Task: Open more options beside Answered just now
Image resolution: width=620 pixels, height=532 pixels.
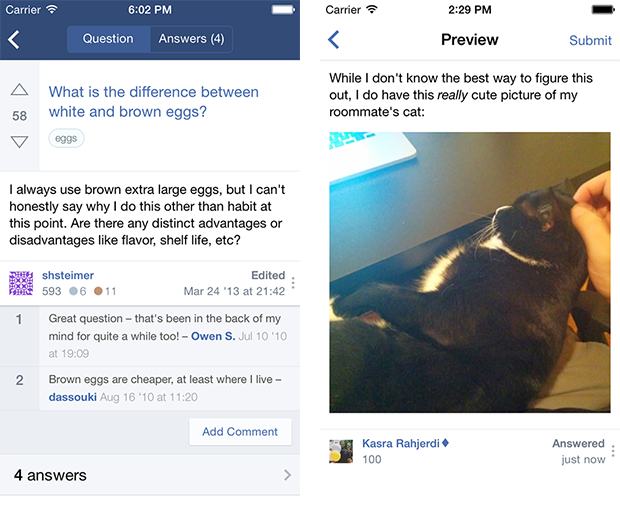Action: [x=613, y=451]
